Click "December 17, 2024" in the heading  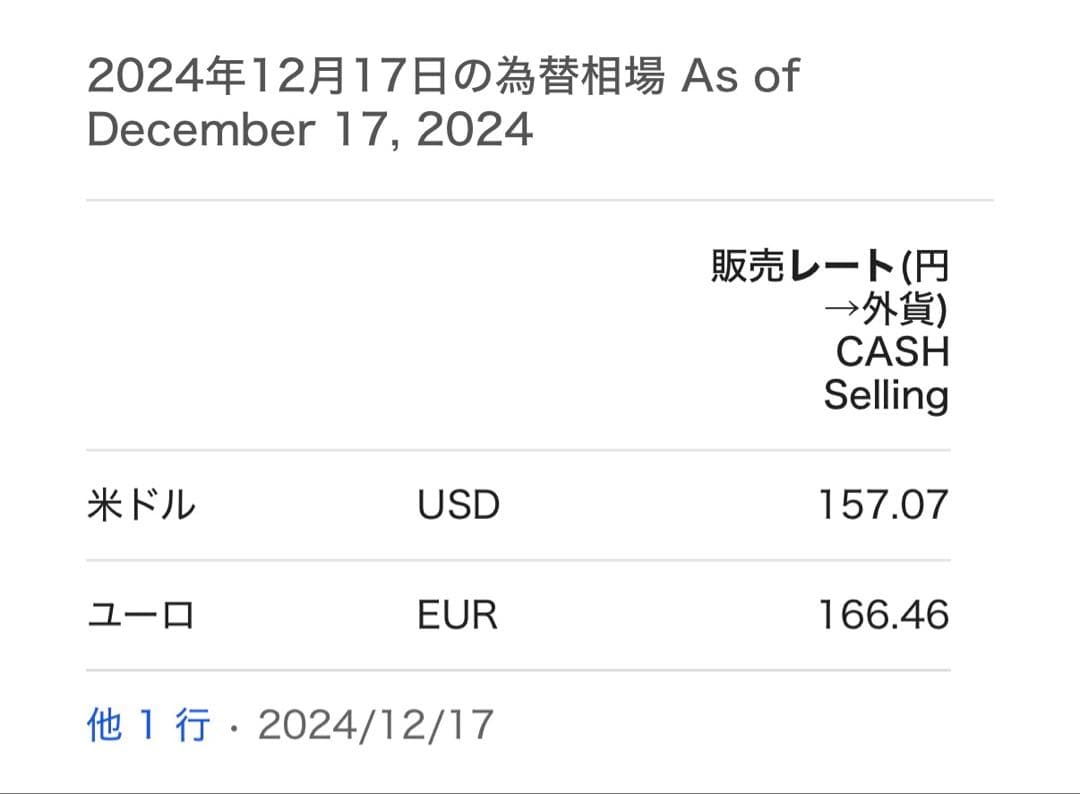pos(310,131)
